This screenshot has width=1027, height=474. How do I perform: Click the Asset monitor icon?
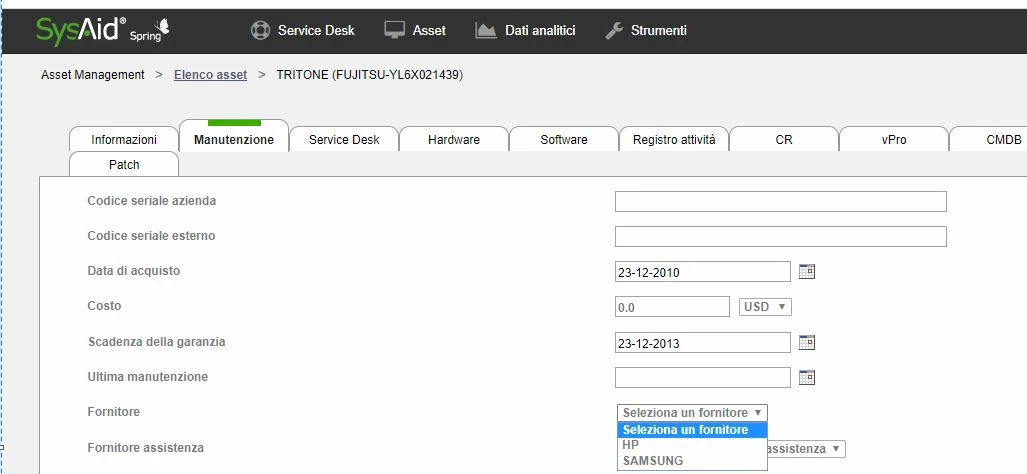tap(394, 30)
